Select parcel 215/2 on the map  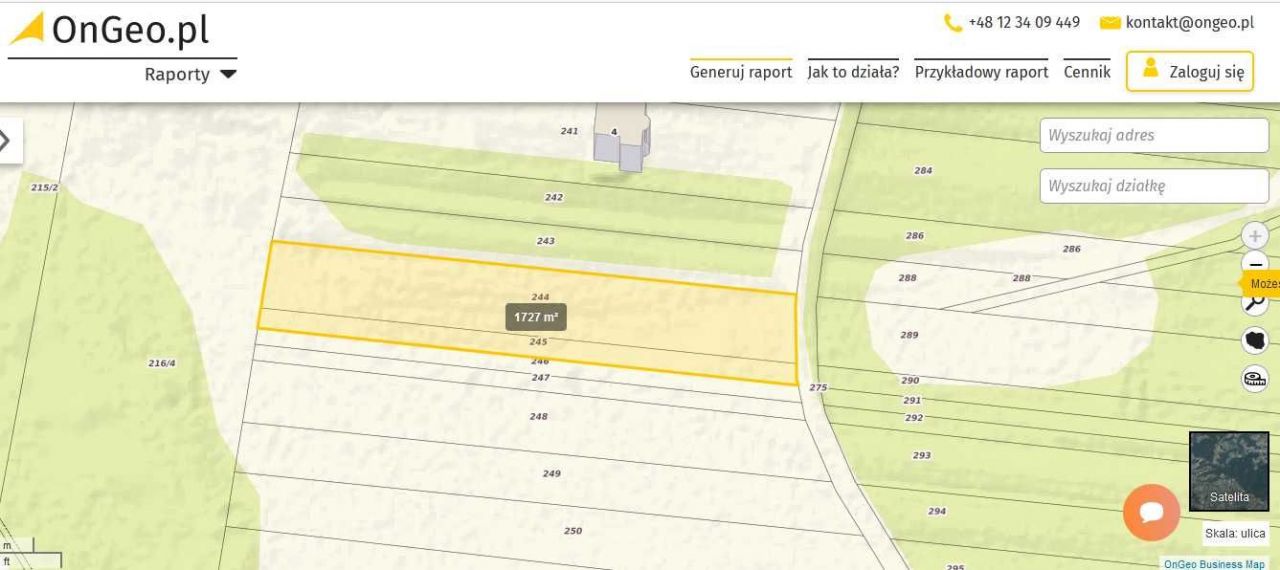[x=45, y=187]
